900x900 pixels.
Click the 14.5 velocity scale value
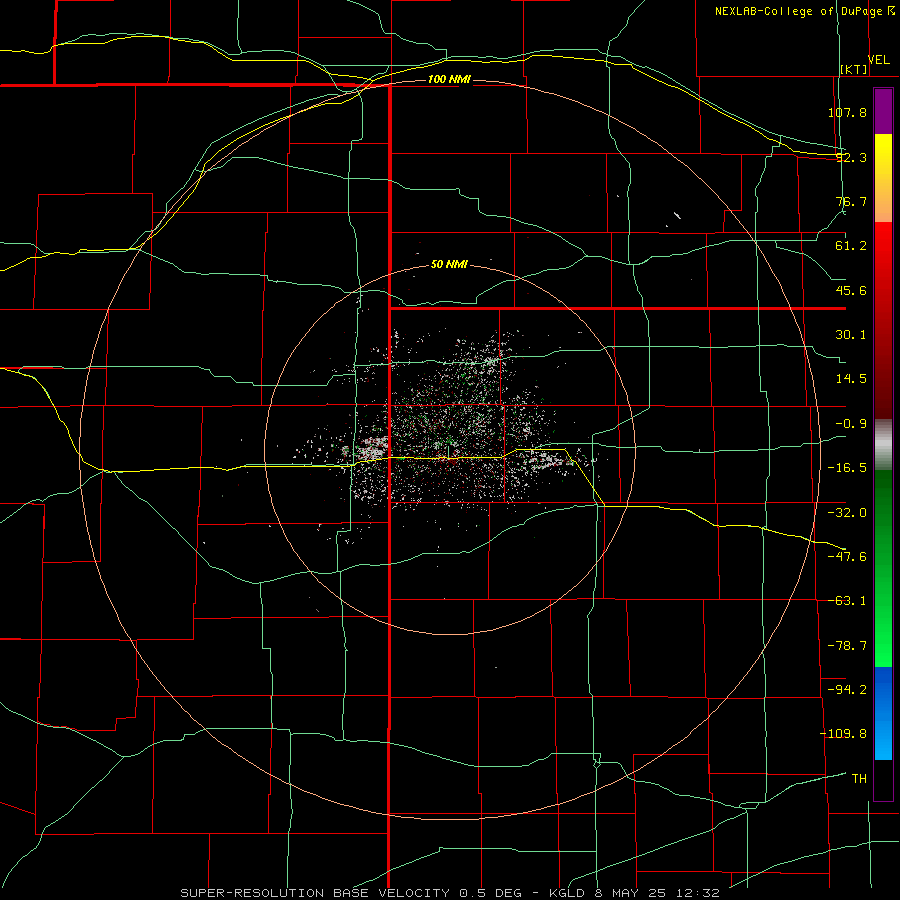click(x=851, y=379)
